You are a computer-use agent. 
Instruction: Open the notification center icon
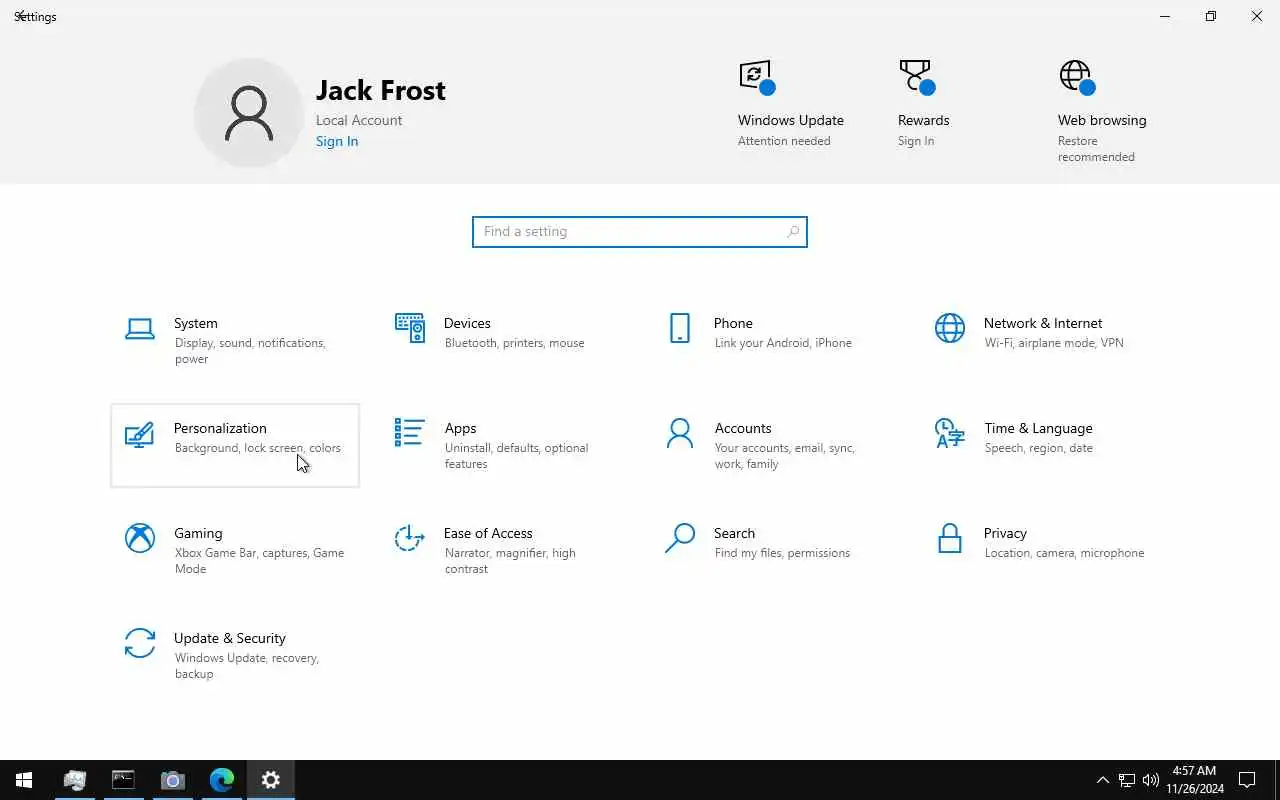(x=1247, y=780)
